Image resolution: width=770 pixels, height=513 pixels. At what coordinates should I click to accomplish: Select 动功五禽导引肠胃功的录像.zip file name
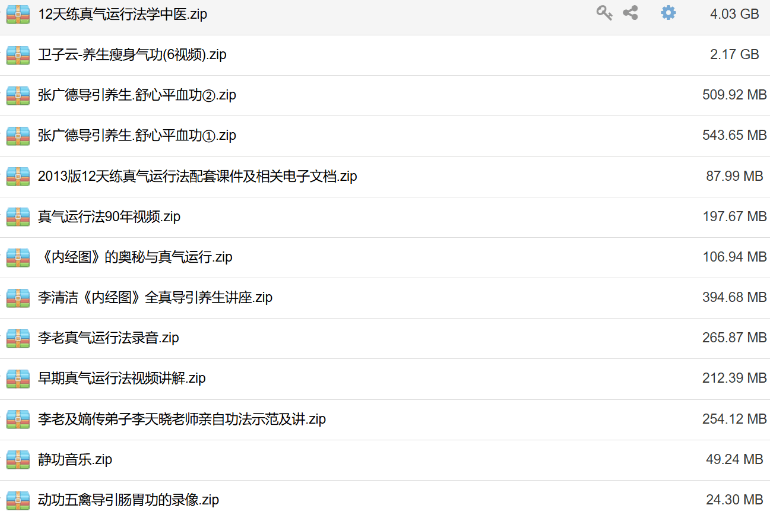128,500
